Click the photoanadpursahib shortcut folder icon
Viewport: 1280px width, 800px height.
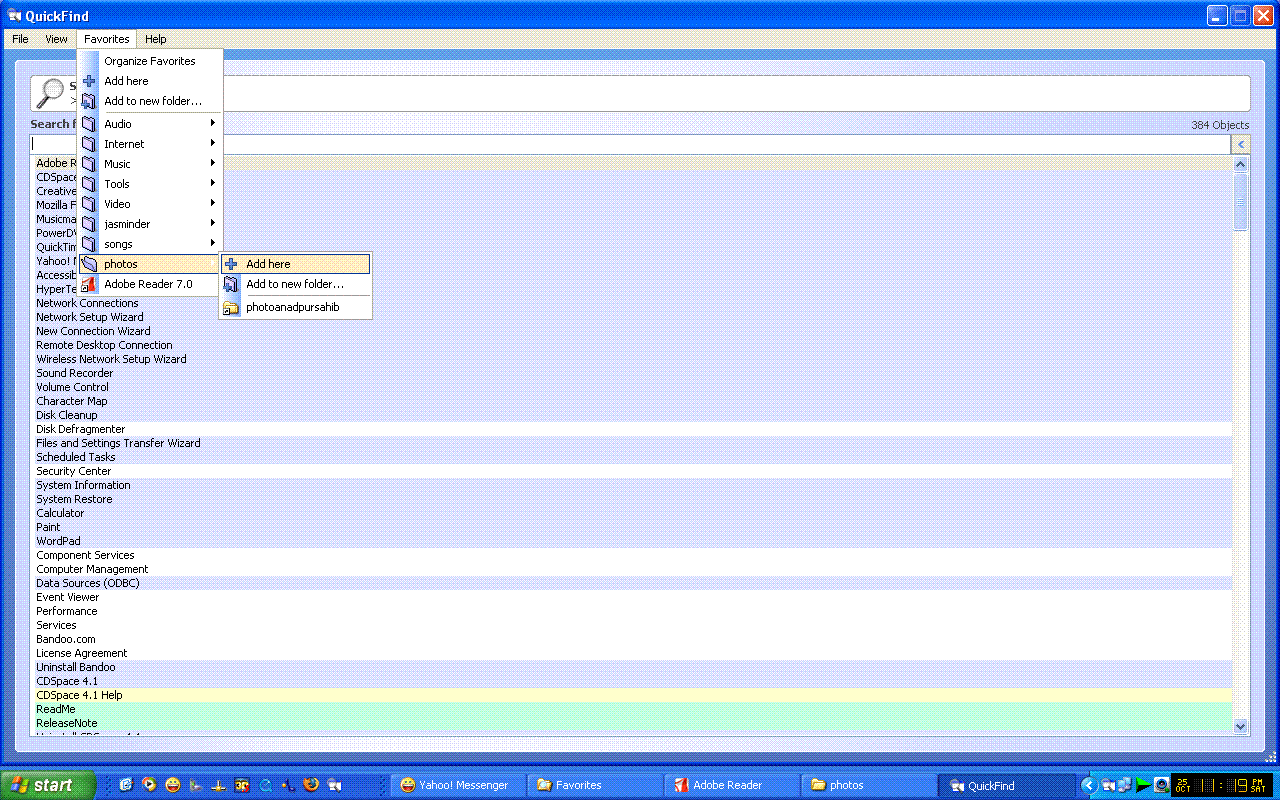point(231,308)
